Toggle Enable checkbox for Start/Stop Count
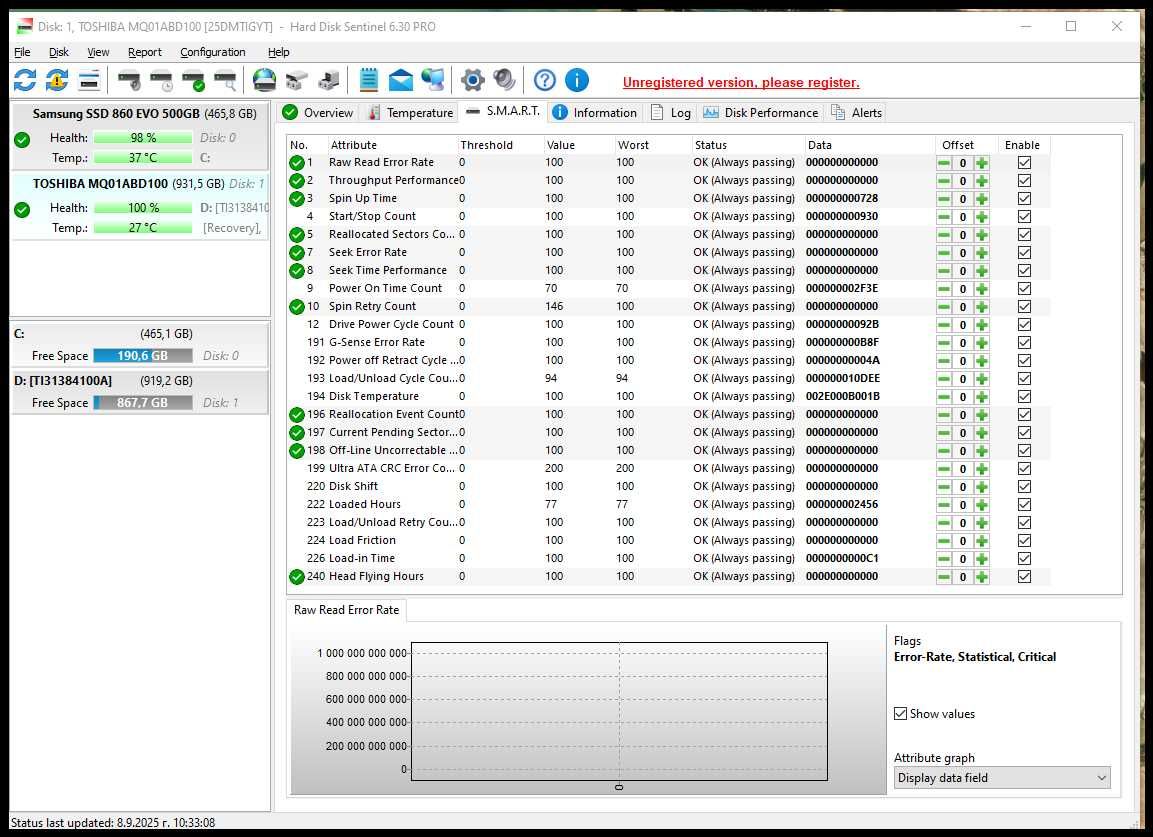The height and width of the screenshot is (837, 1153). [x=1024, y=216]
